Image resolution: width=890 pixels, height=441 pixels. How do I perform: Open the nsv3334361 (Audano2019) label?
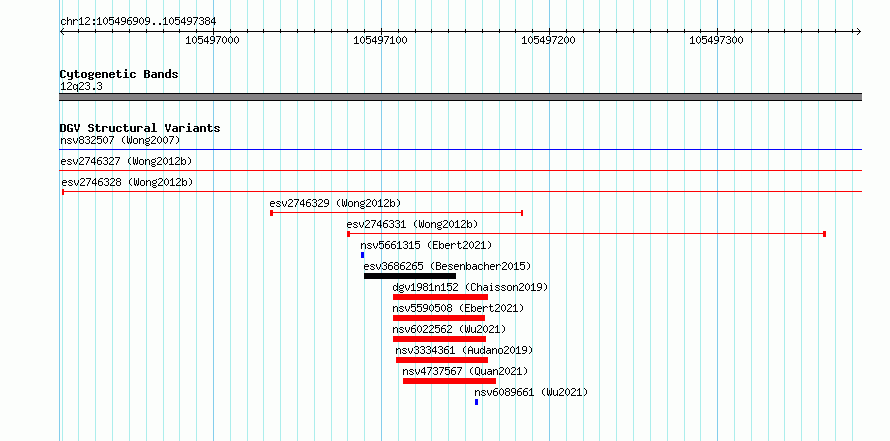point(464,350)
